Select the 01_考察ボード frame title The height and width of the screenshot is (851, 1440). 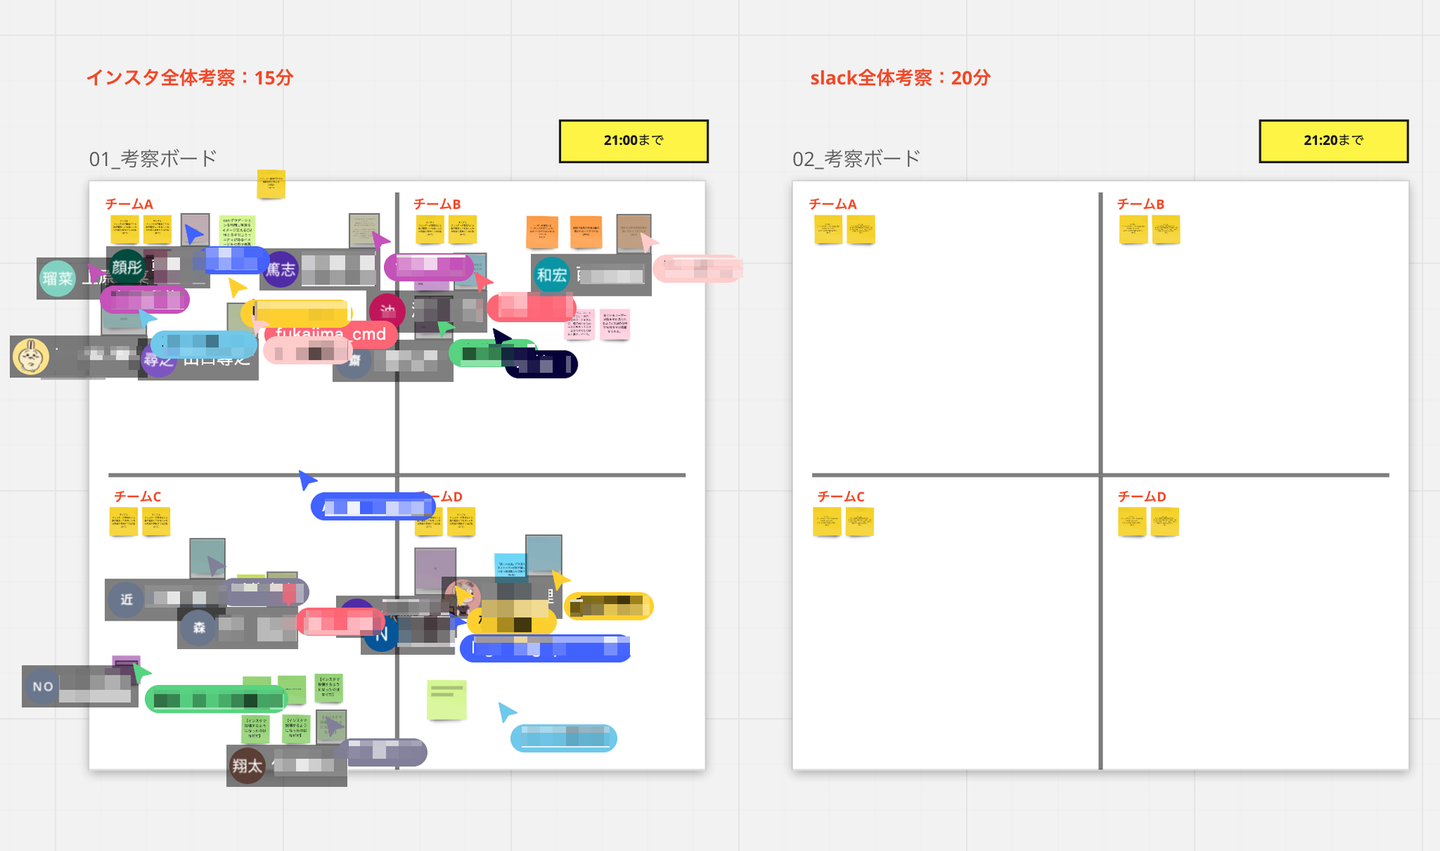[153, 159]
